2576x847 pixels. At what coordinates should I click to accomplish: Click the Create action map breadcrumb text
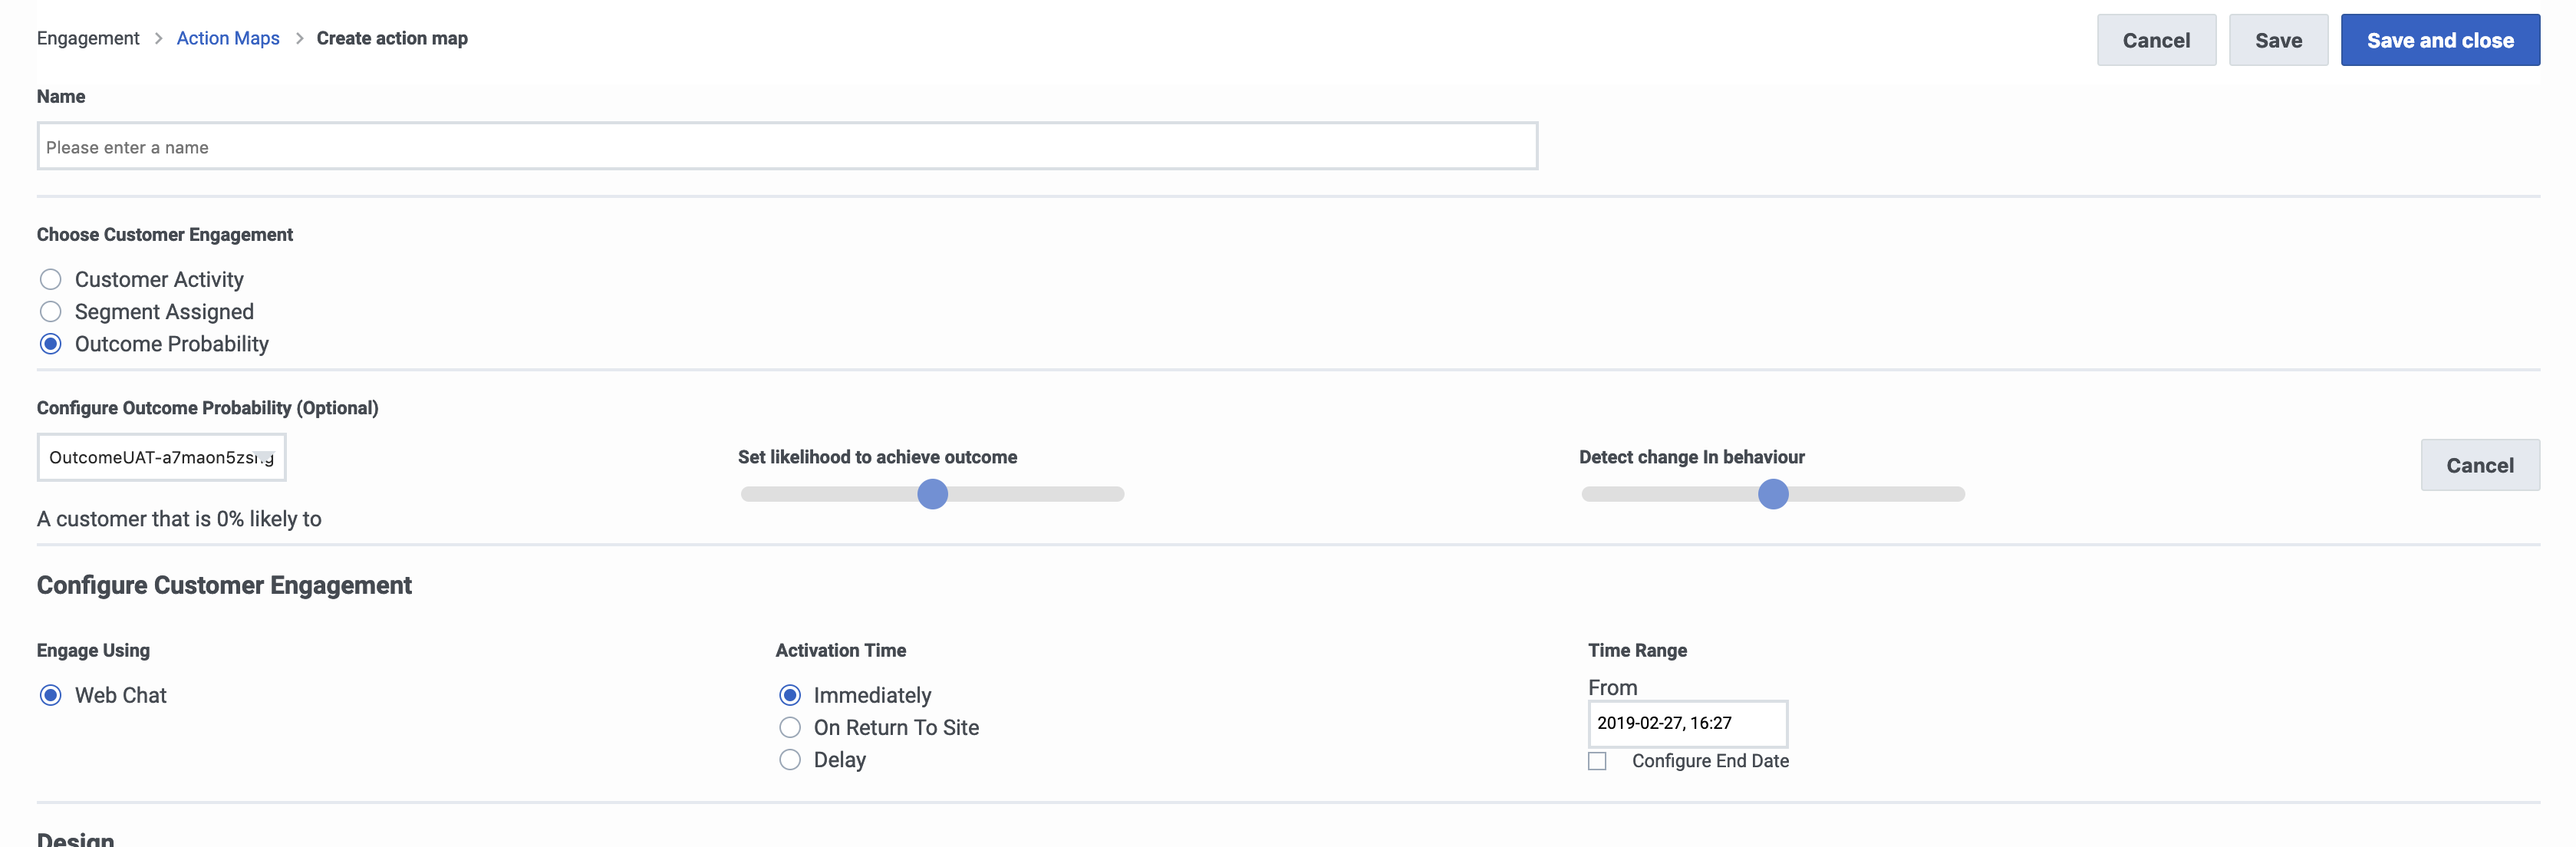point(392,38)
